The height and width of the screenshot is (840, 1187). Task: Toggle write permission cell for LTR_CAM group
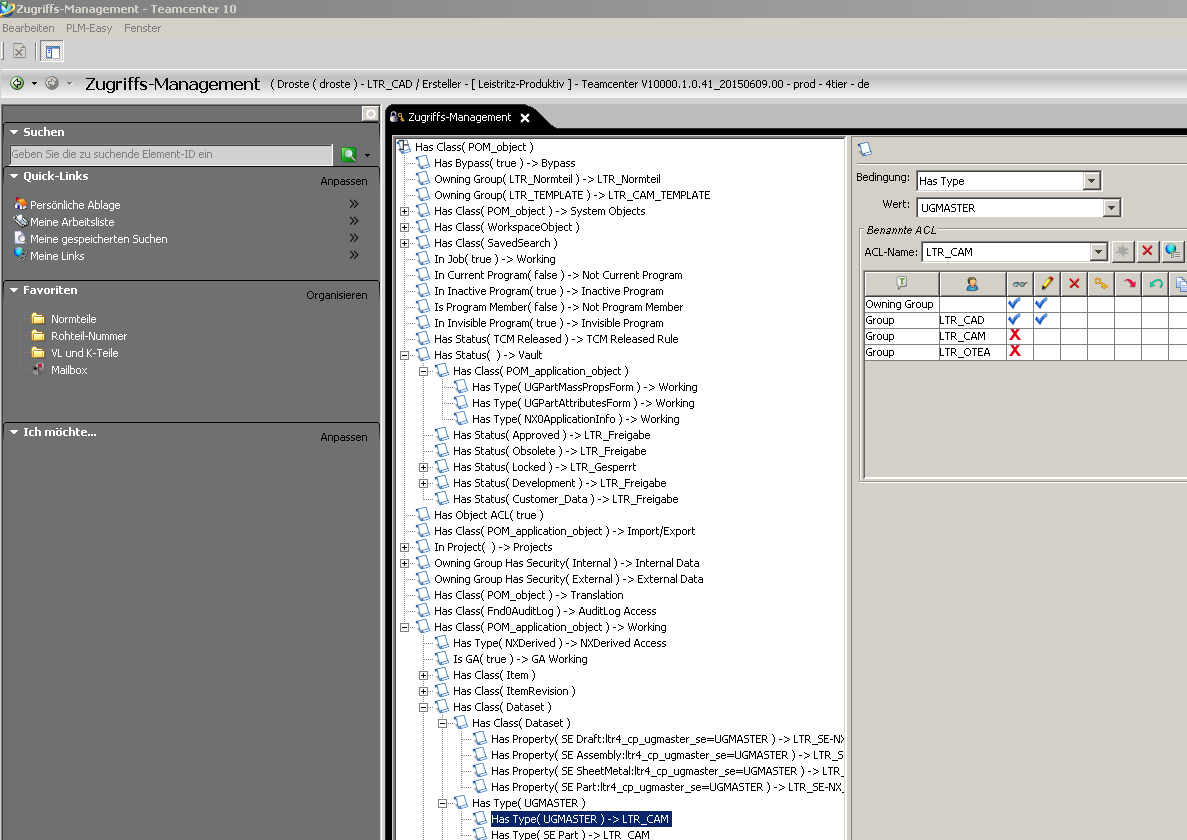click(1047, 335)
